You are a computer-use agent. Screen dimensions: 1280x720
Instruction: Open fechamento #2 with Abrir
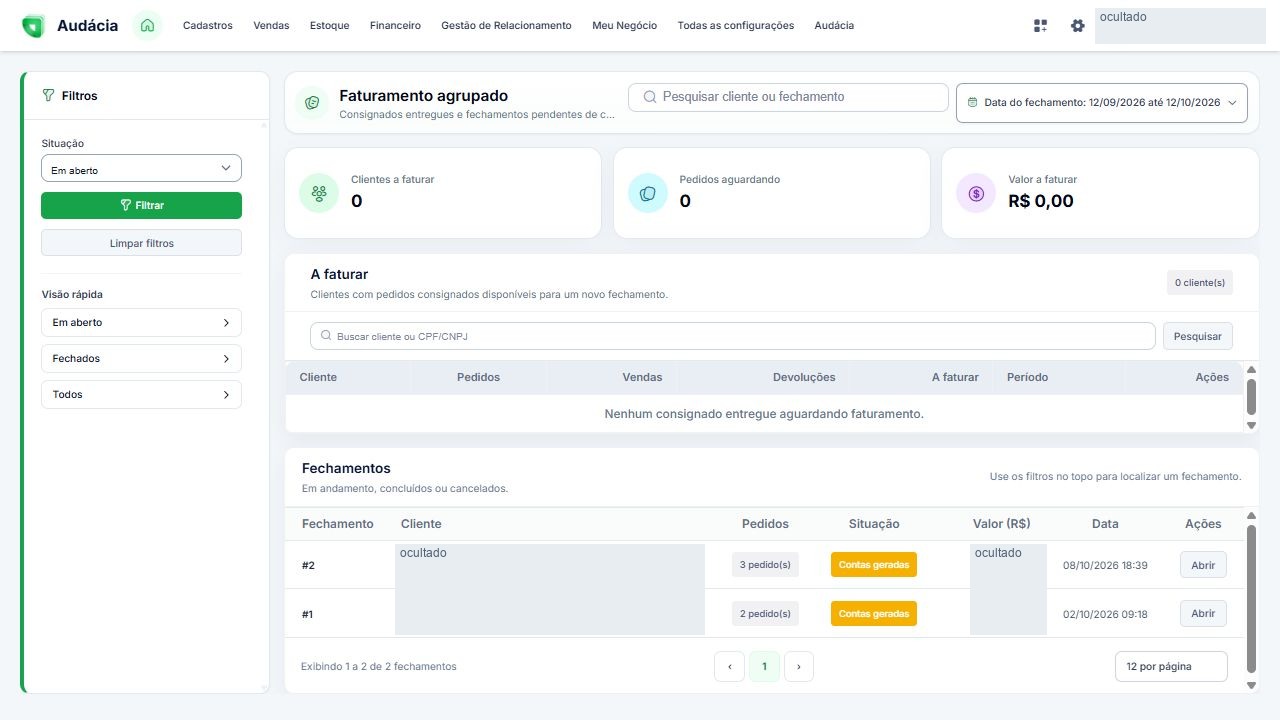coord(1203,565)
